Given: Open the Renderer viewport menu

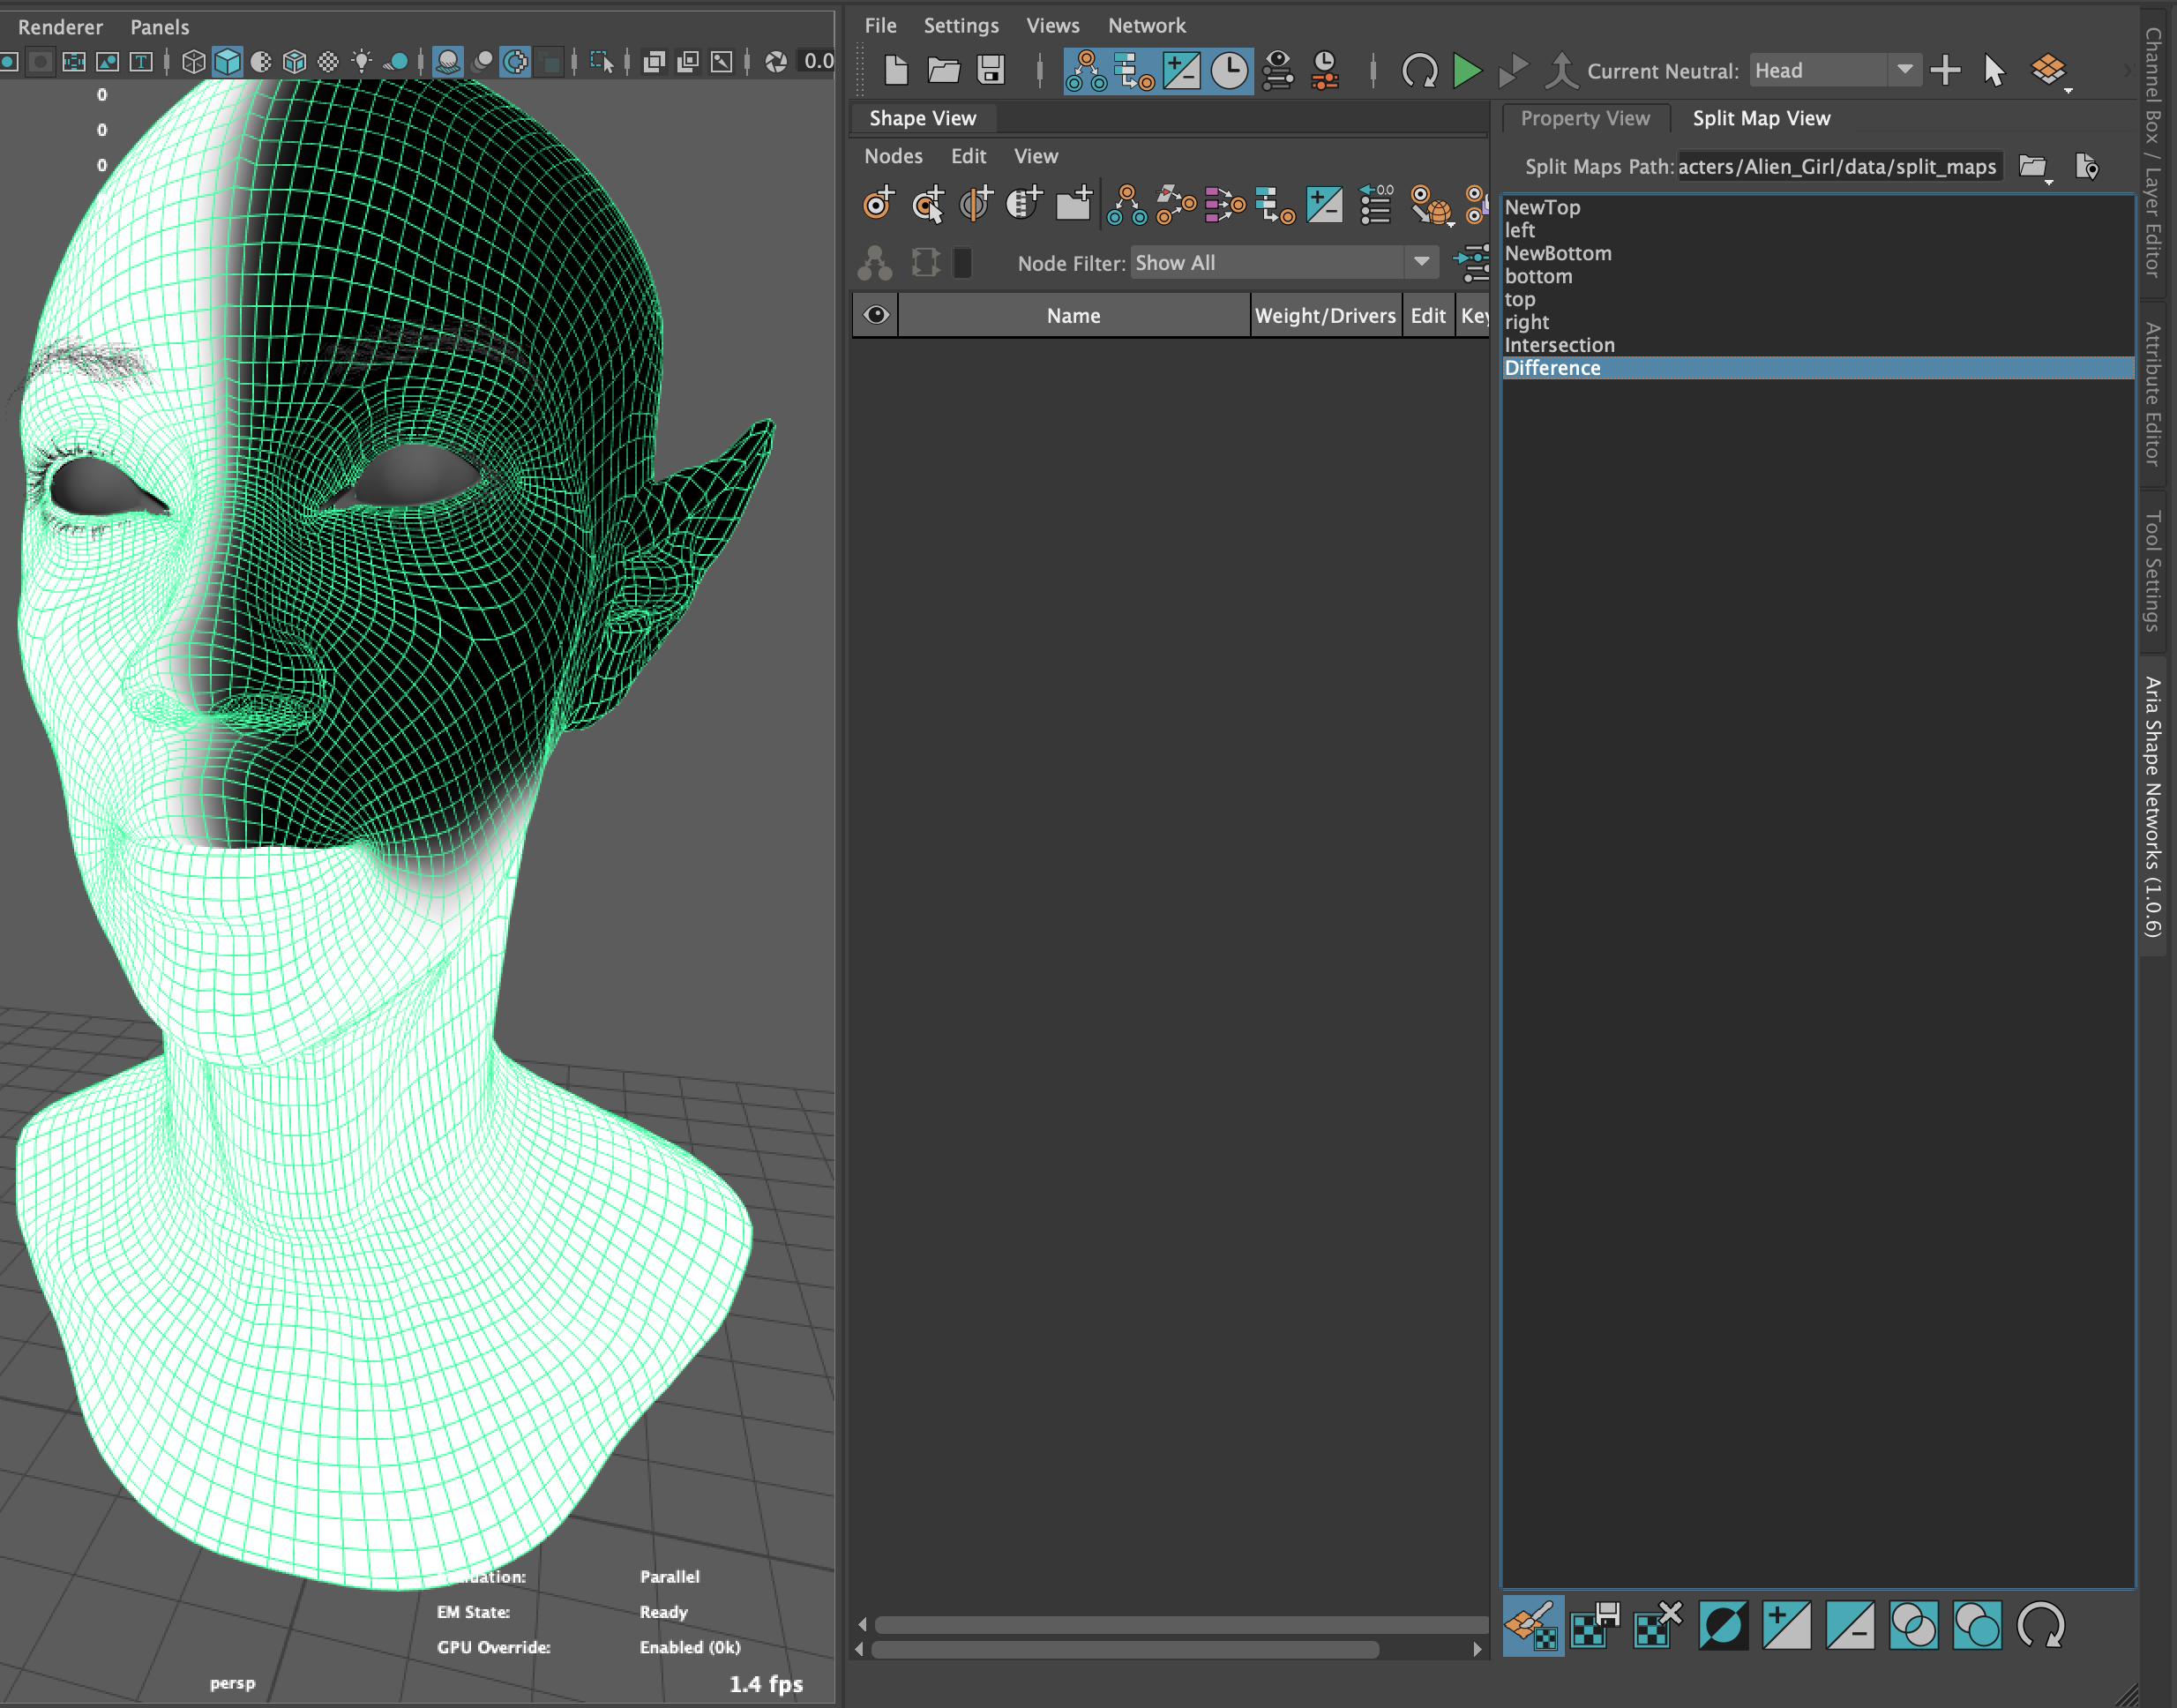Looking at the screenshot, I should 60,27.
